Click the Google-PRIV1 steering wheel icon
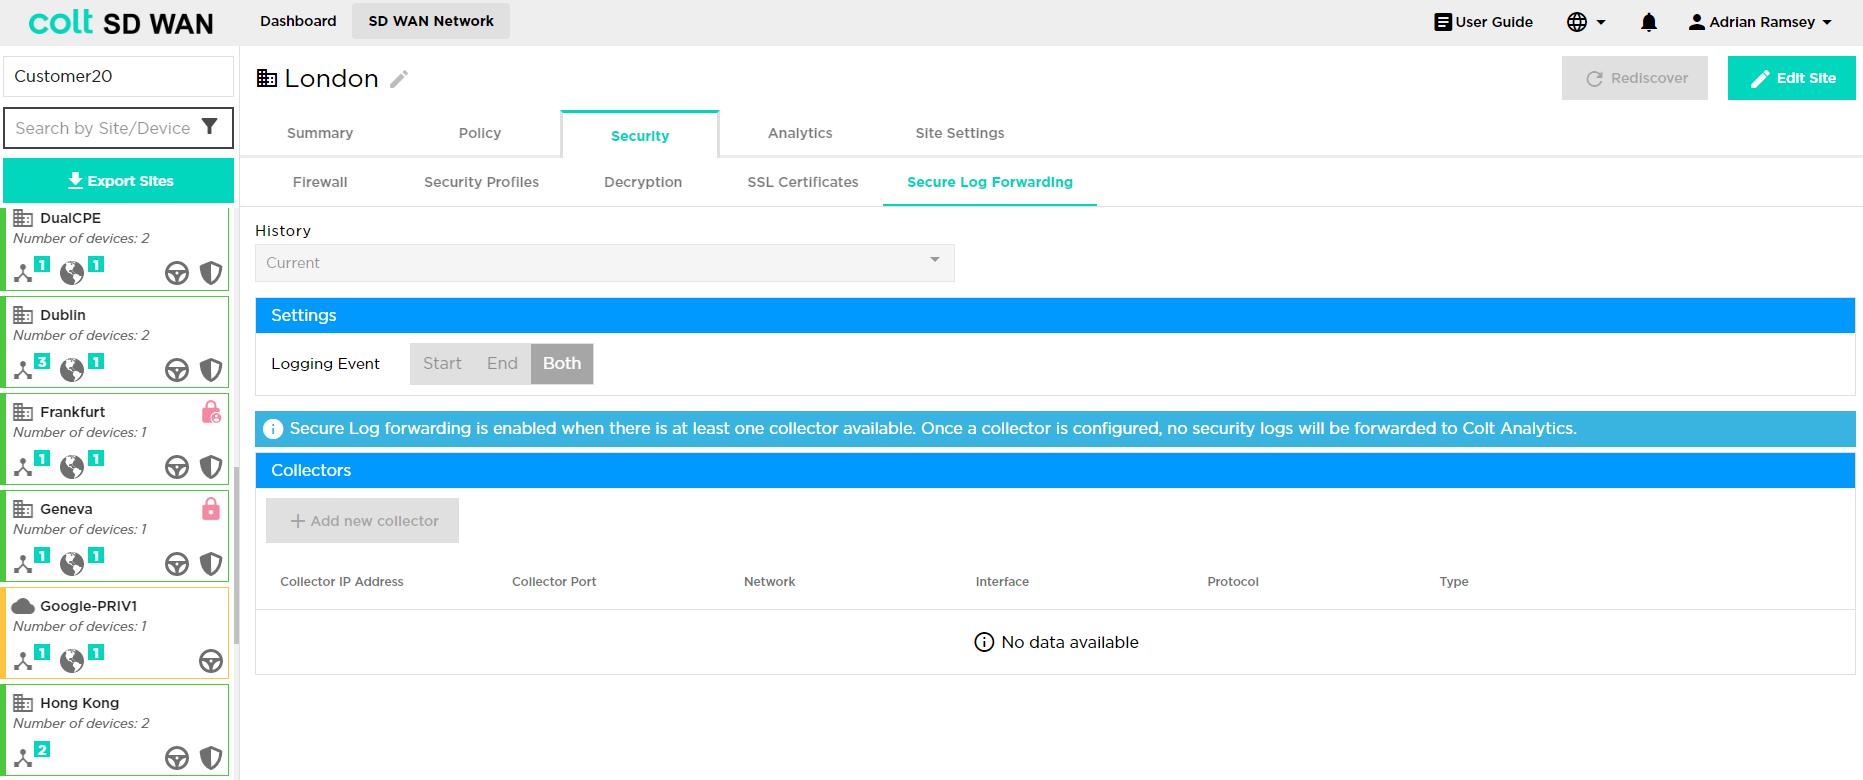 [x=211, y=661]
